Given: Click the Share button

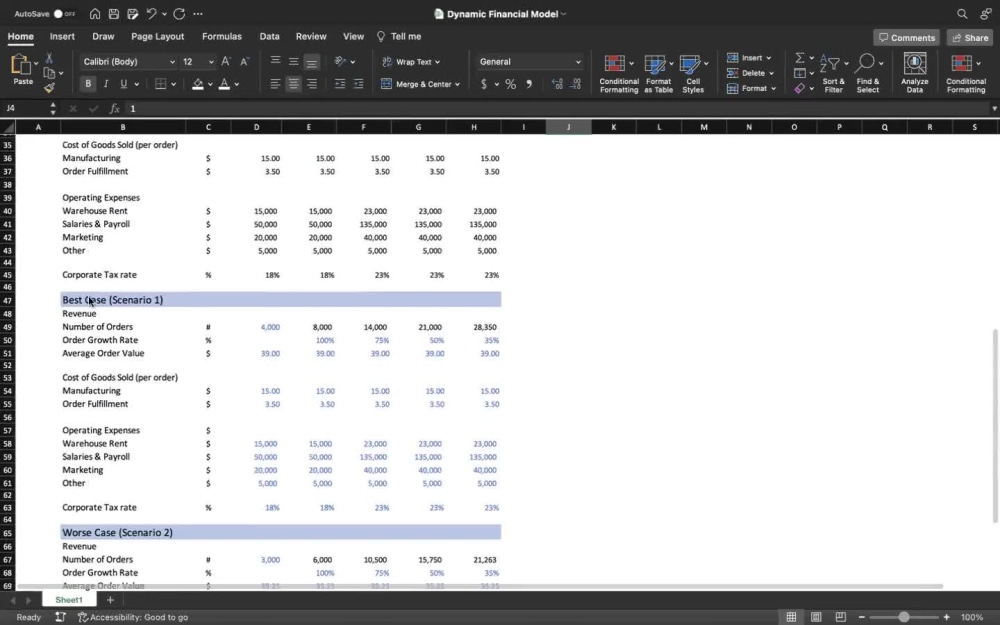Looking at the screenshot, I should coord(968,37).
